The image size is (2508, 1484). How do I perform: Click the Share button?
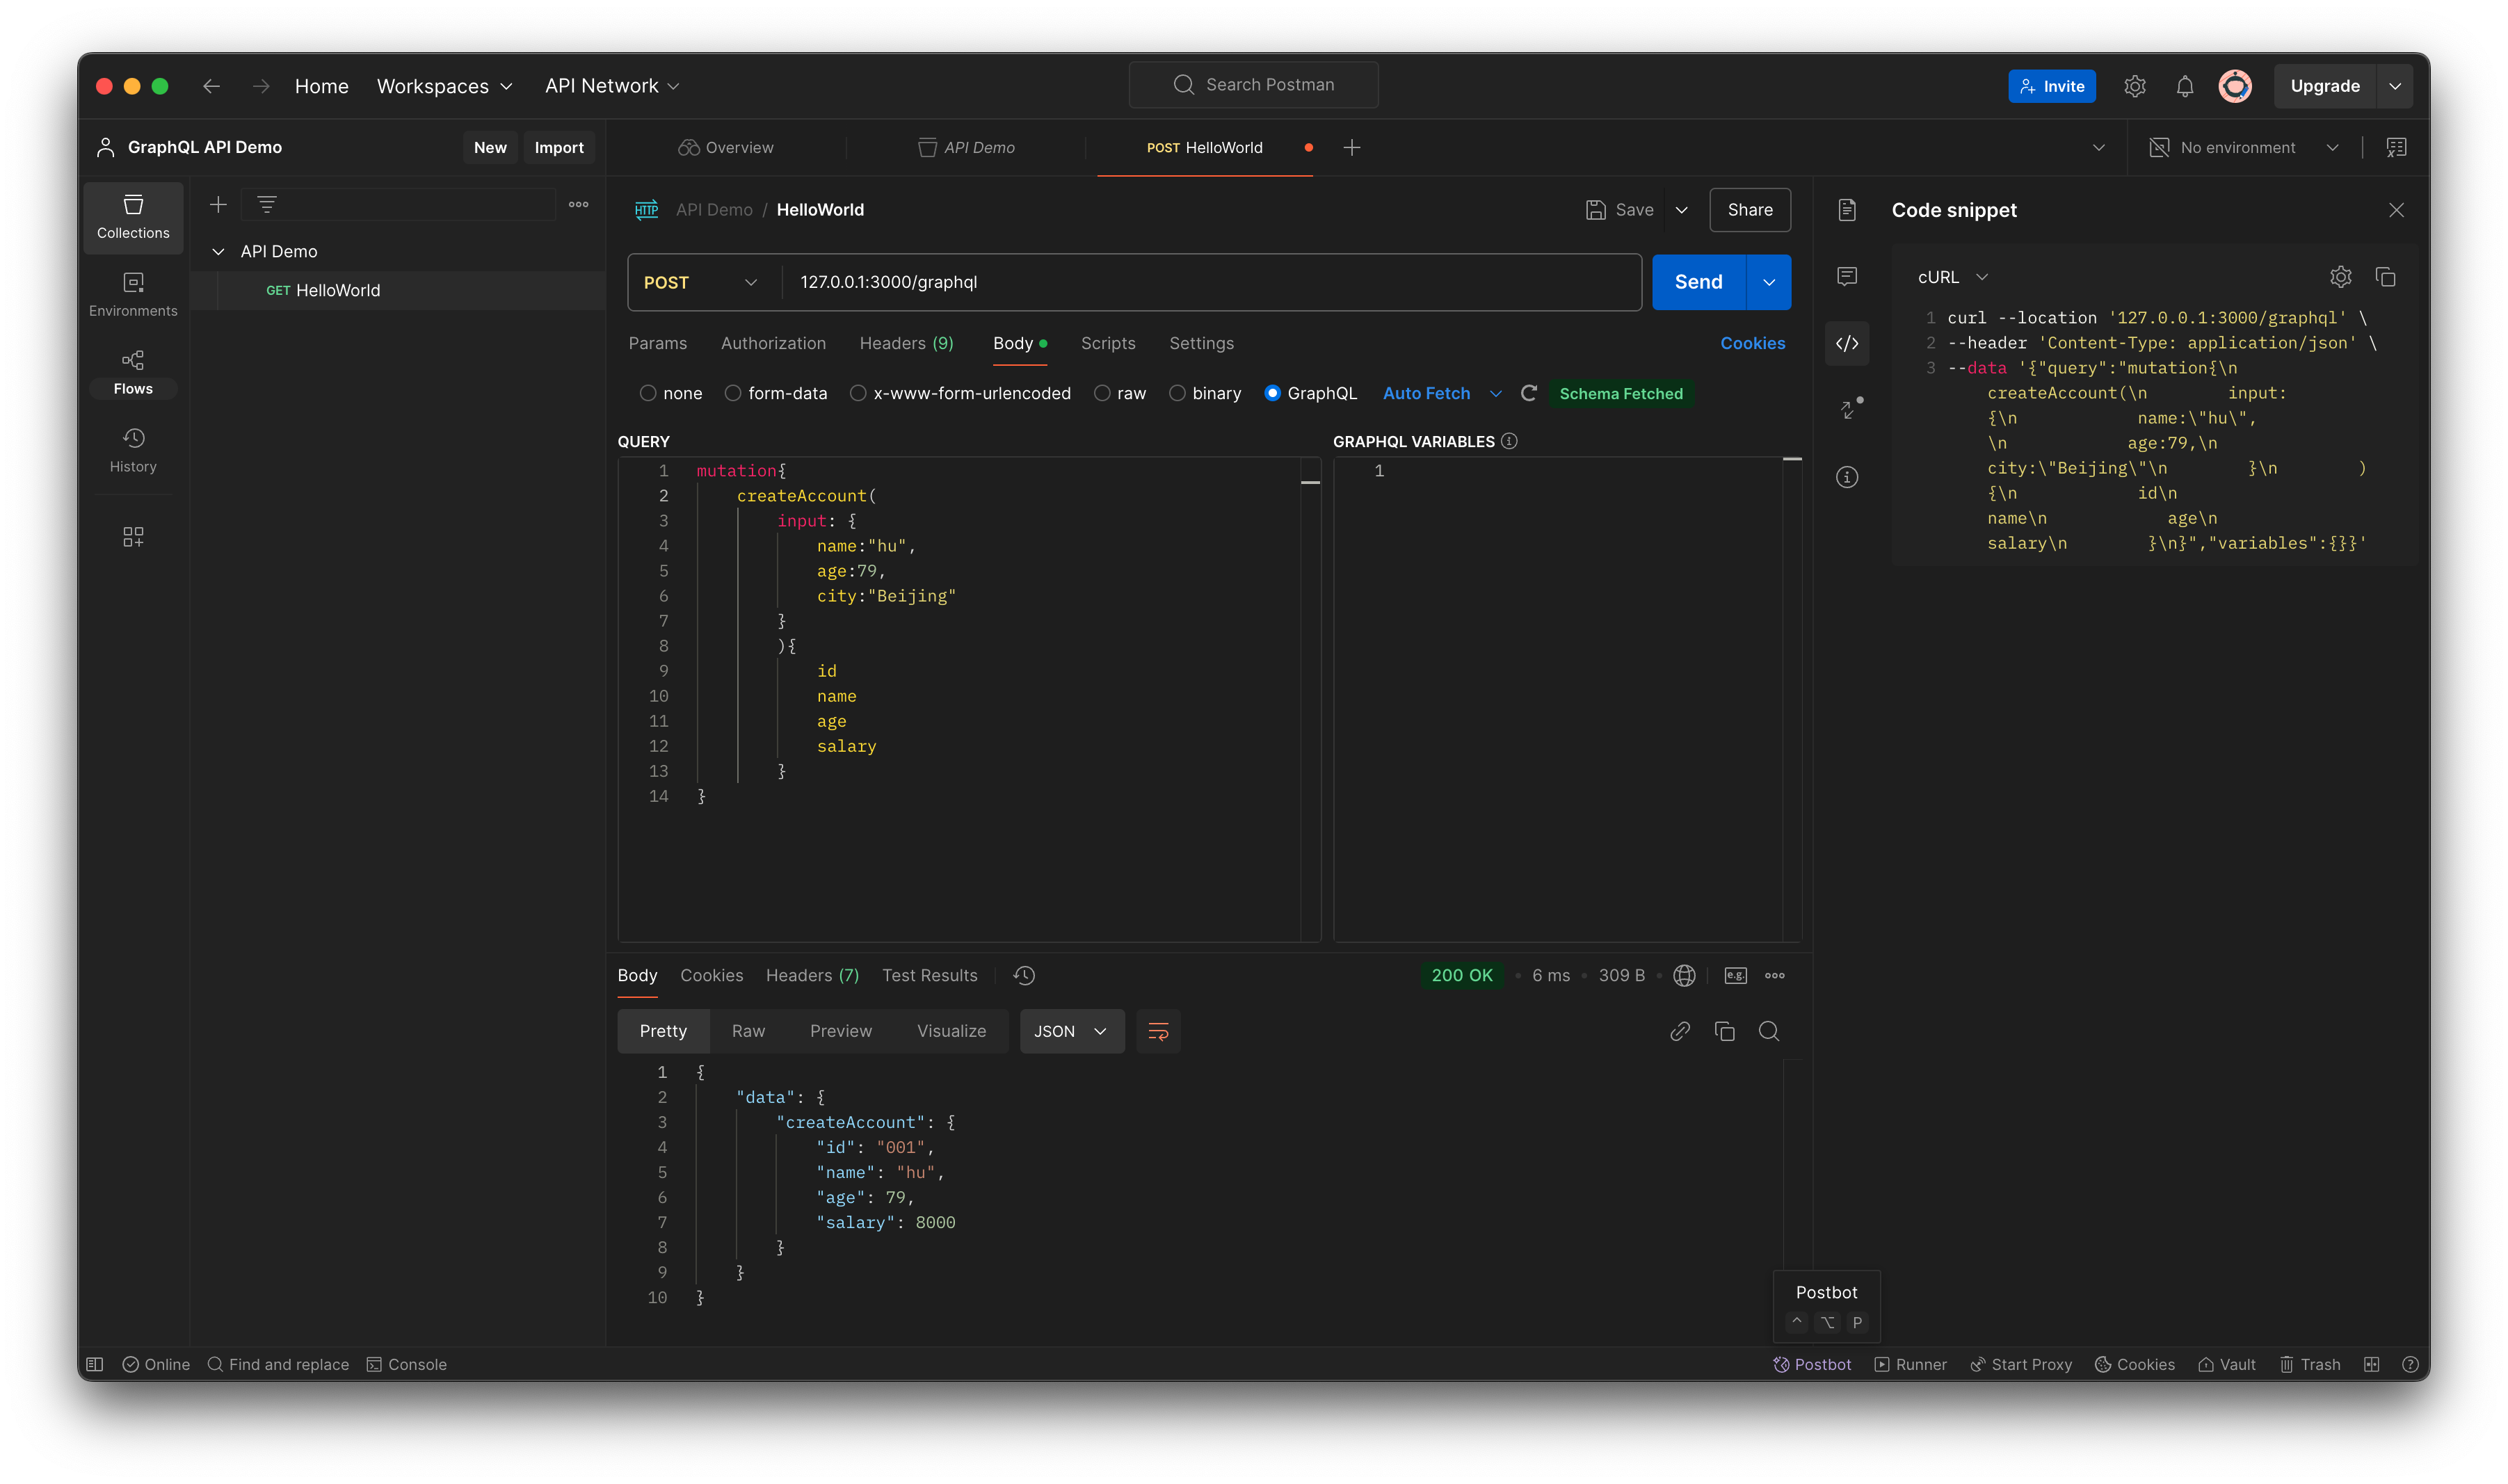[x=1749, y=209]
